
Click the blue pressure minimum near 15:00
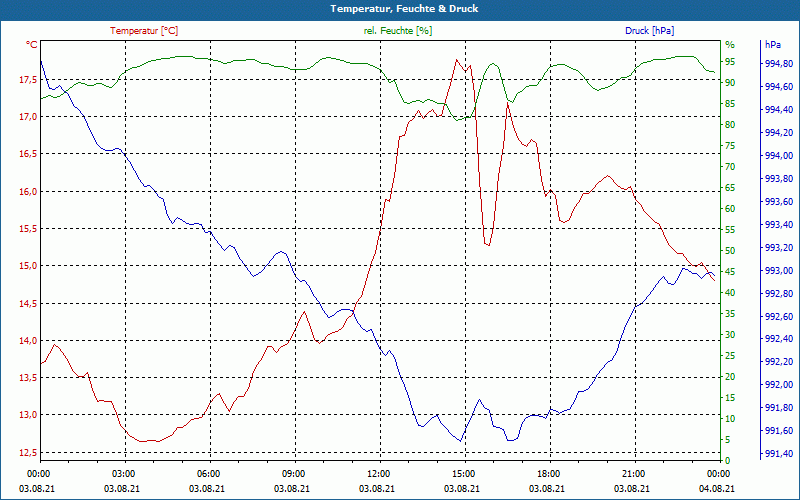pos(461,441)
